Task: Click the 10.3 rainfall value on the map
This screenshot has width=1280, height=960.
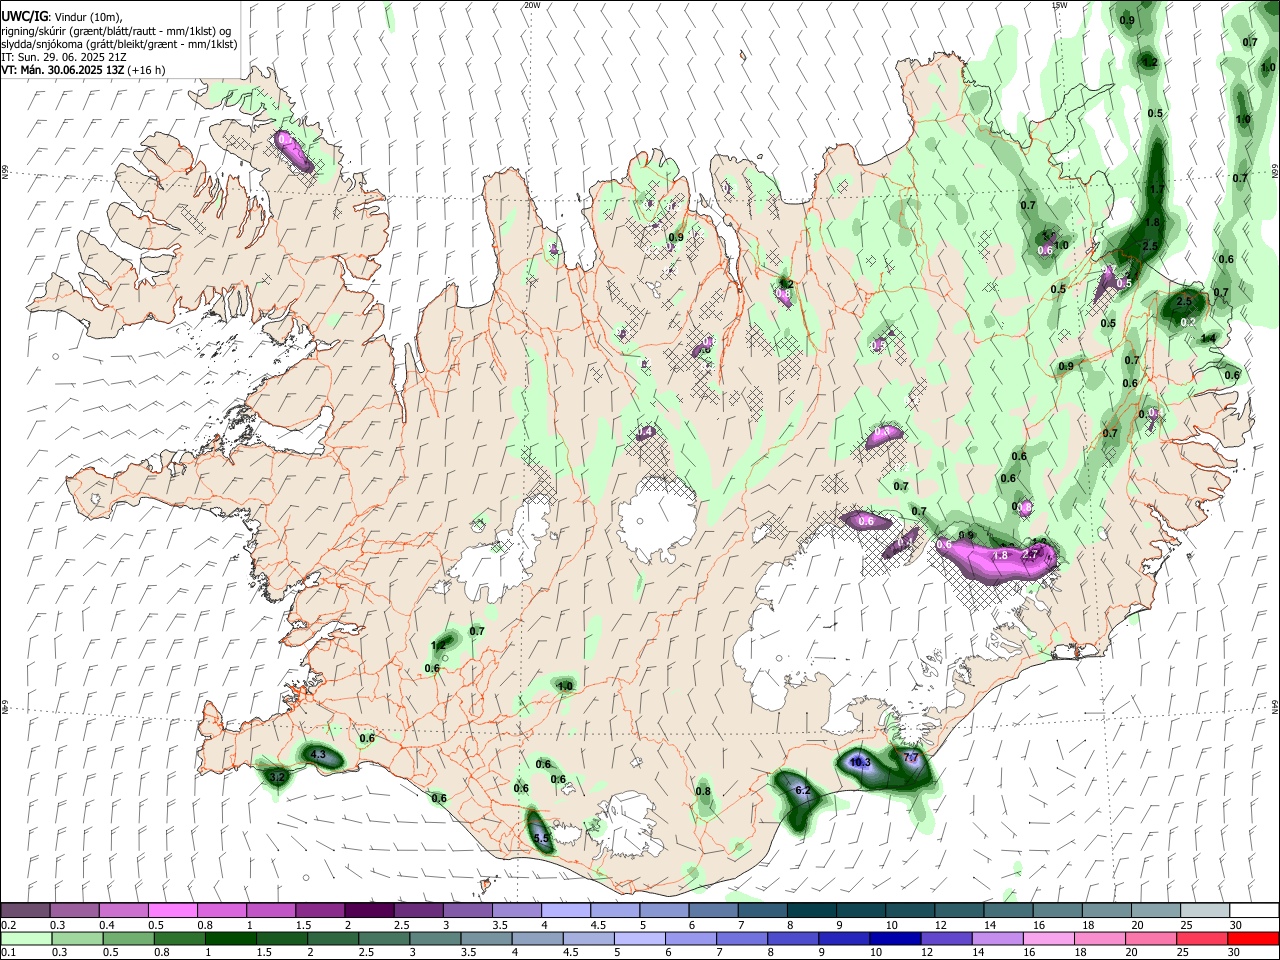Action: [860, 762]
